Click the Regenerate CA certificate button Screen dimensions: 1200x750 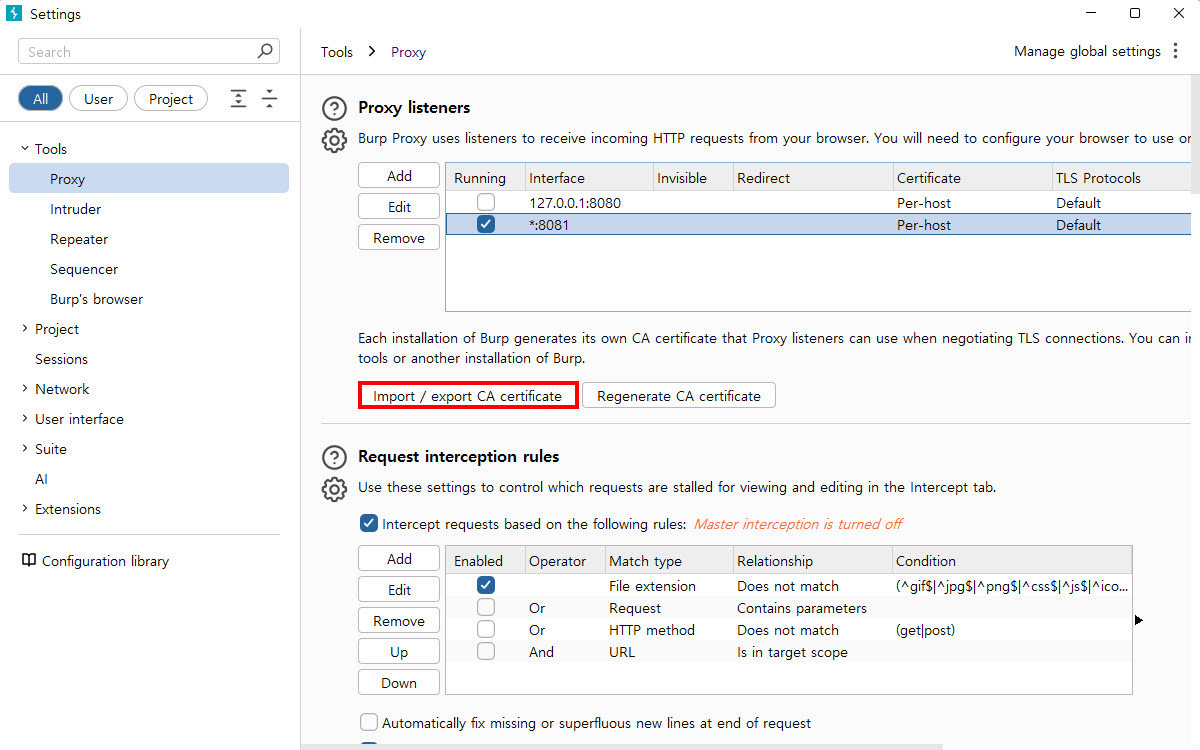click(678, 396)
